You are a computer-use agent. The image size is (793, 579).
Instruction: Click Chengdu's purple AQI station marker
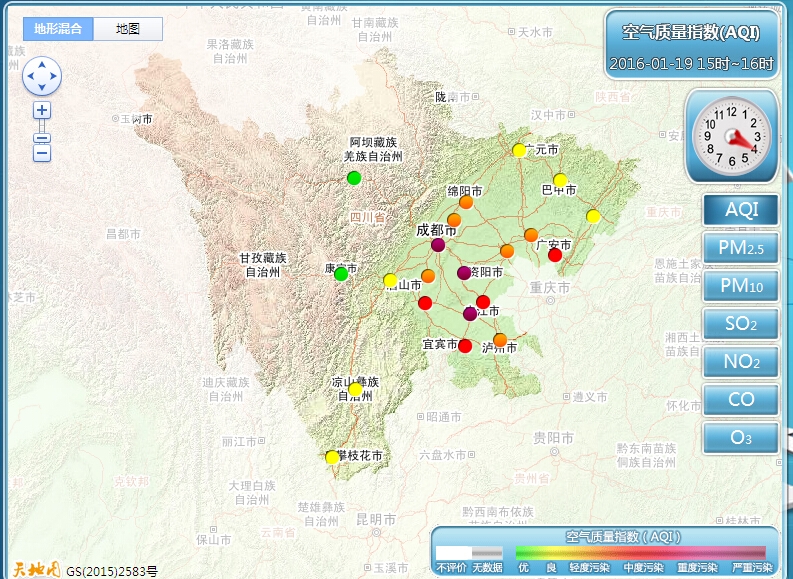[438, 245]
